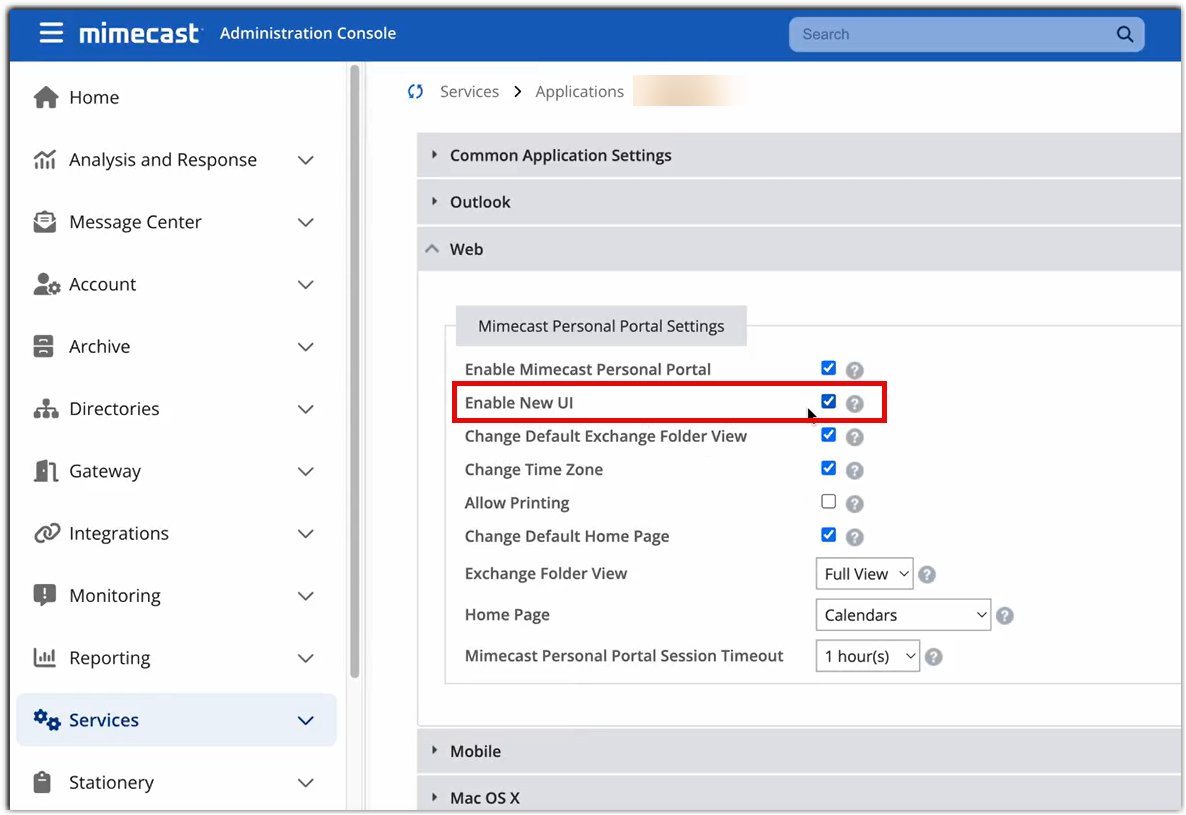Screen dimensions: 1186x815
Task: Click help icon beside Allow Printing
Action: (854, 504)
